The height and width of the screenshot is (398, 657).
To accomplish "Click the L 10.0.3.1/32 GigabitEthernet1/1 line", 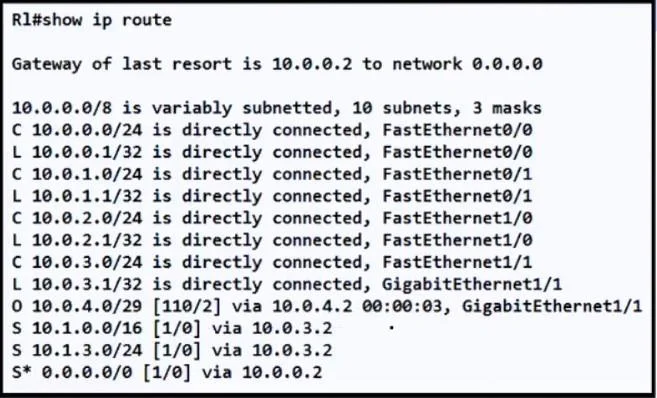I will pyautogui.click(x=287, y=284).
